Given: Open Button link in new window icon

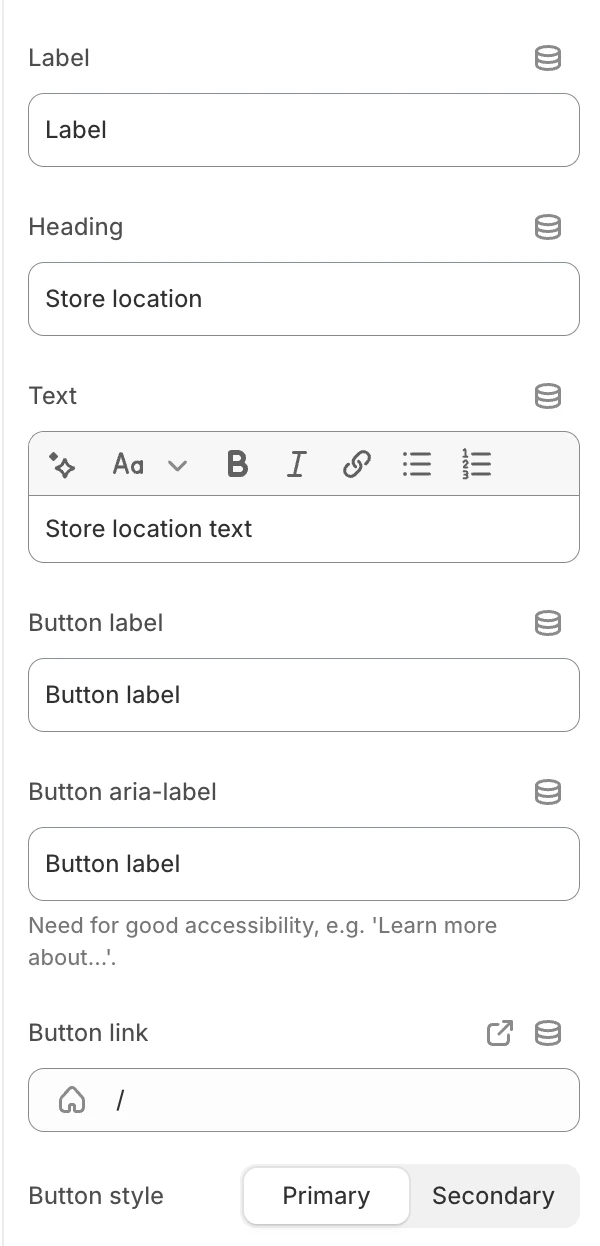Looking at the screenshot, I should [x=500, y=1034].
